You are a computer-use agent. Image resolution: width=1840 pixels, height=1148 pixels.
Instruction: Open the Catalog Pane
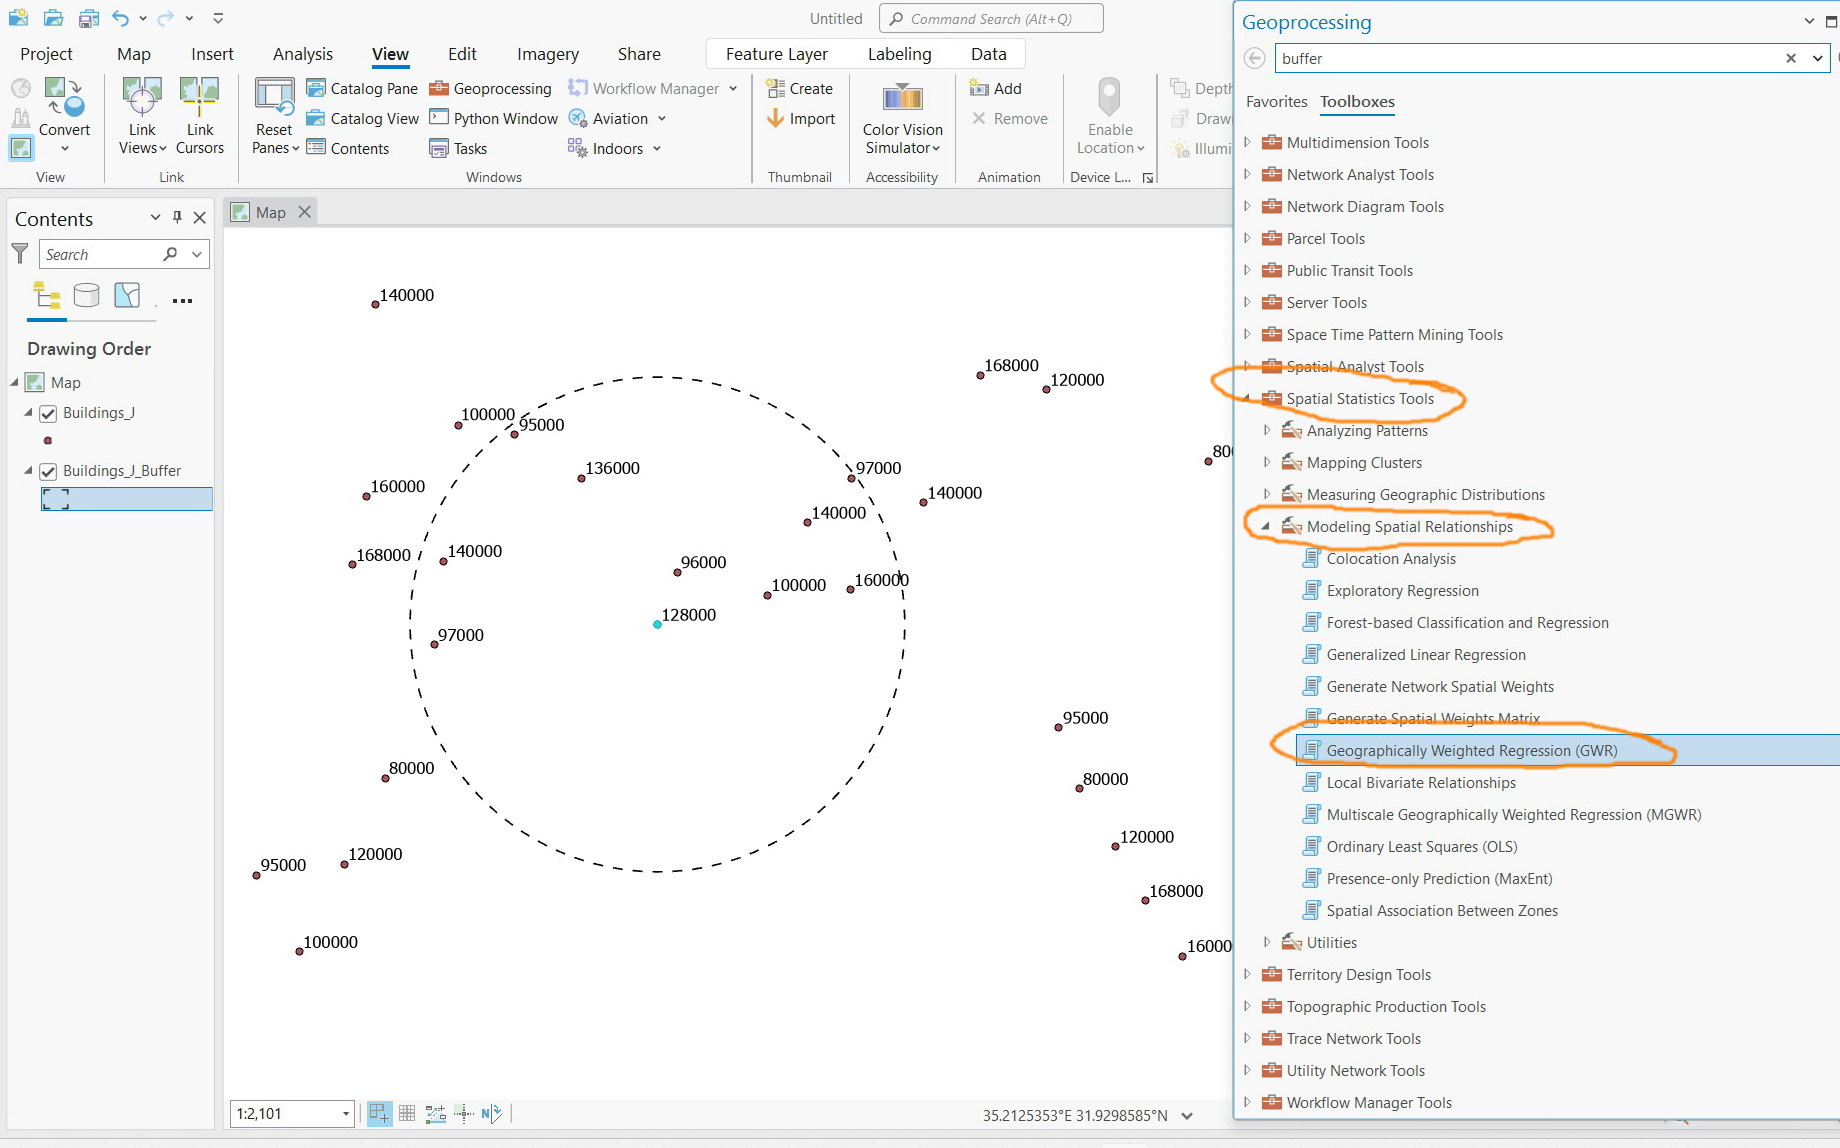pos(362,88)
